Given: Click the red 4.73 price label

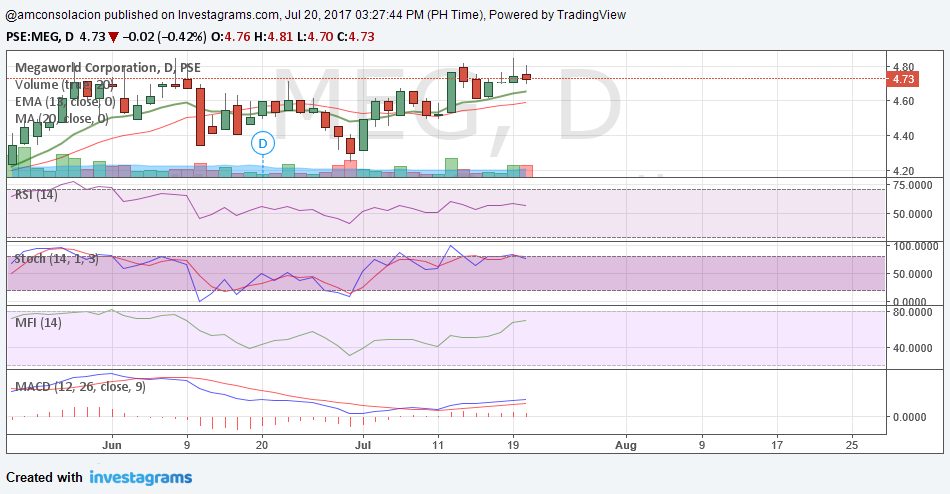Looking at the screenshot, I should (903, 79).
